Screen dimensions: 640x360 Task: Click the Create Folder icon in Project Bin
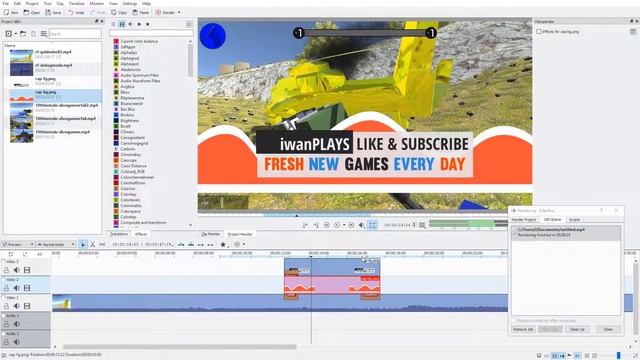click(23, 33)
